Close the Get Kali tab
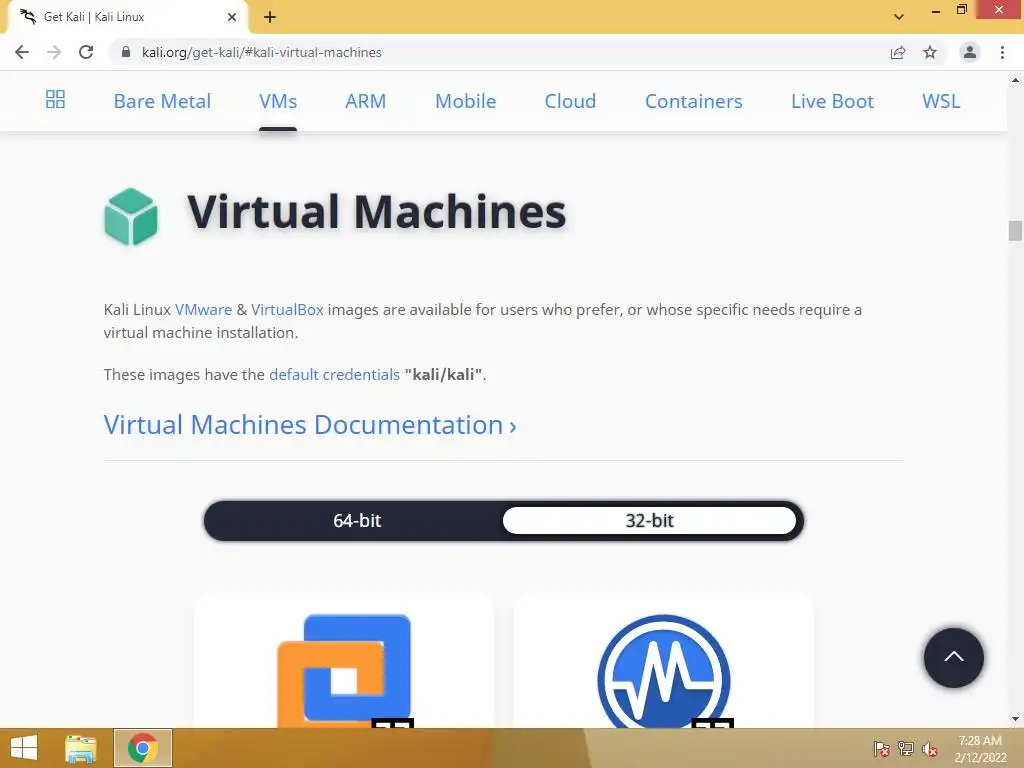 (232, 17)
